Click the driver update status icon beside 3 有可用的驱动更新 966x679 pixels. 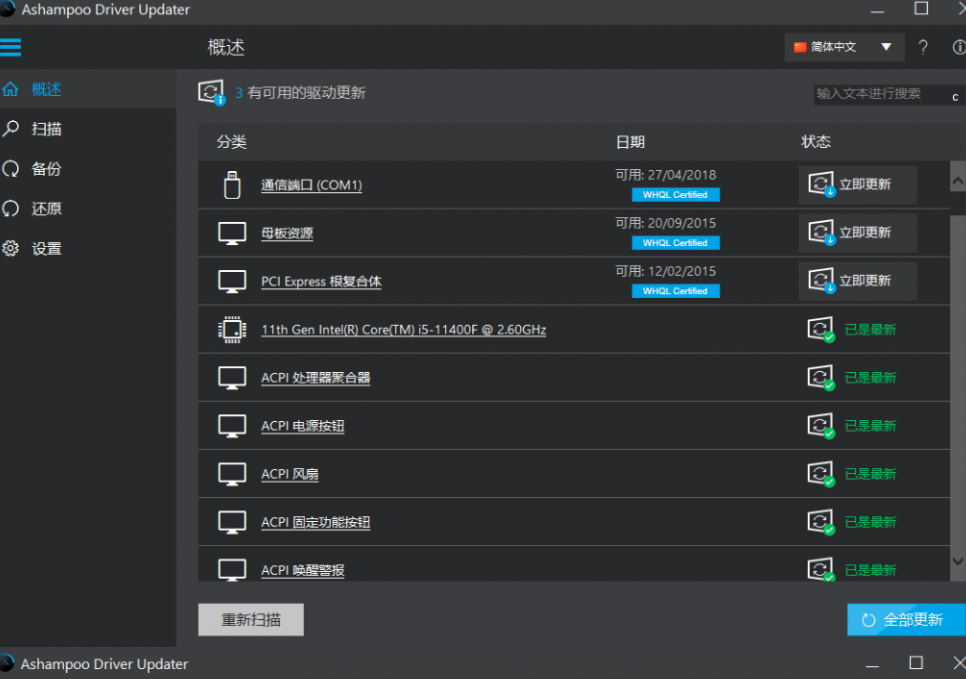[x=210, y=91]
